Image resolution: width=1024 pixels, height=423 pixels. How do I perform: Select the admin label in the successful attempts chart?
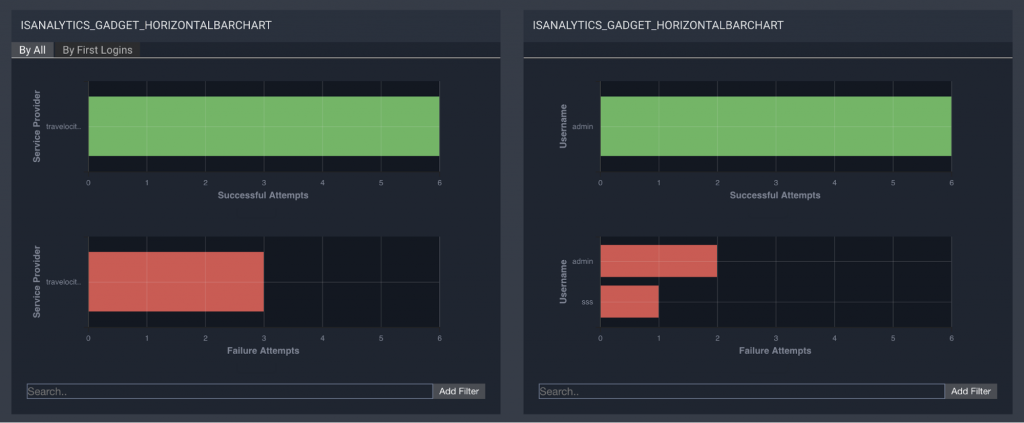click(583, 127)
